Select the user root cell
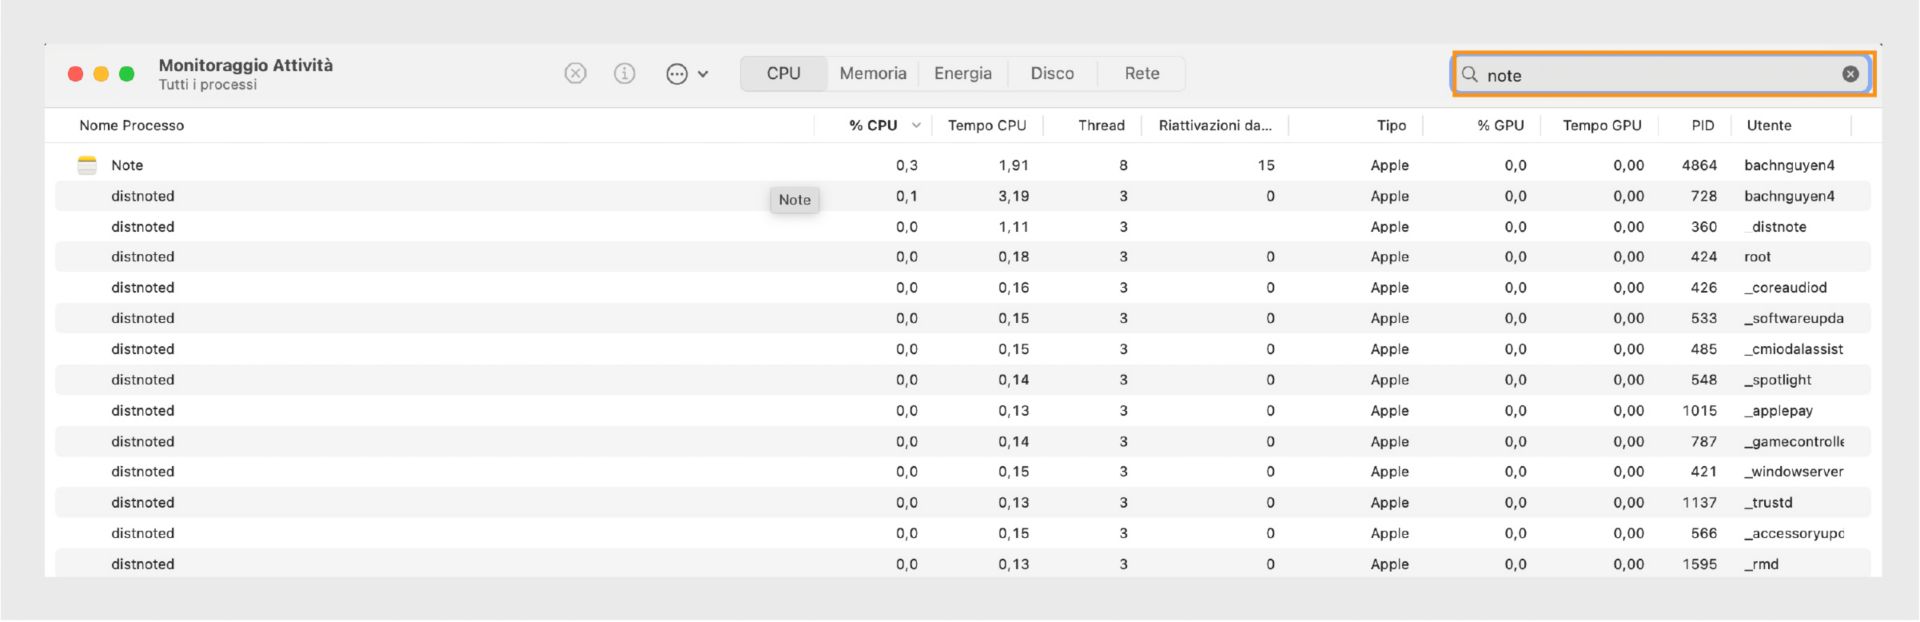 coord(1757,257)
